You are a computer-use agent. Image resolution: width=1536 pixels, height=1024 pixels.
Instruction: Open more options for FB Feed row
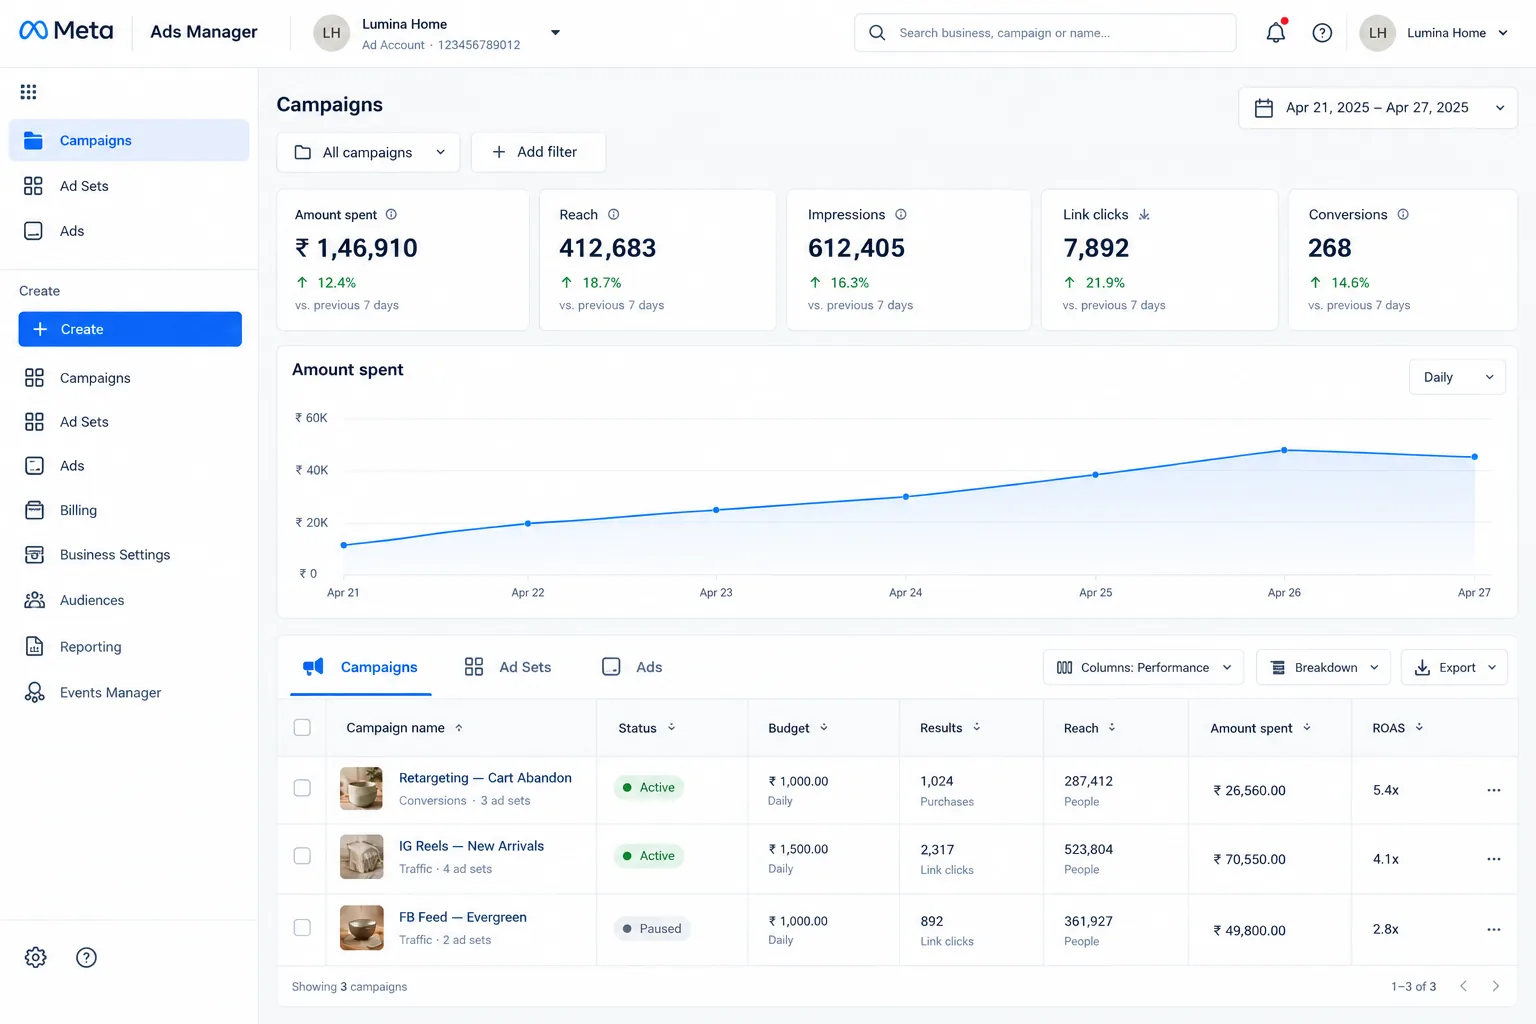pyautogui.click(x=1494, y=930)
